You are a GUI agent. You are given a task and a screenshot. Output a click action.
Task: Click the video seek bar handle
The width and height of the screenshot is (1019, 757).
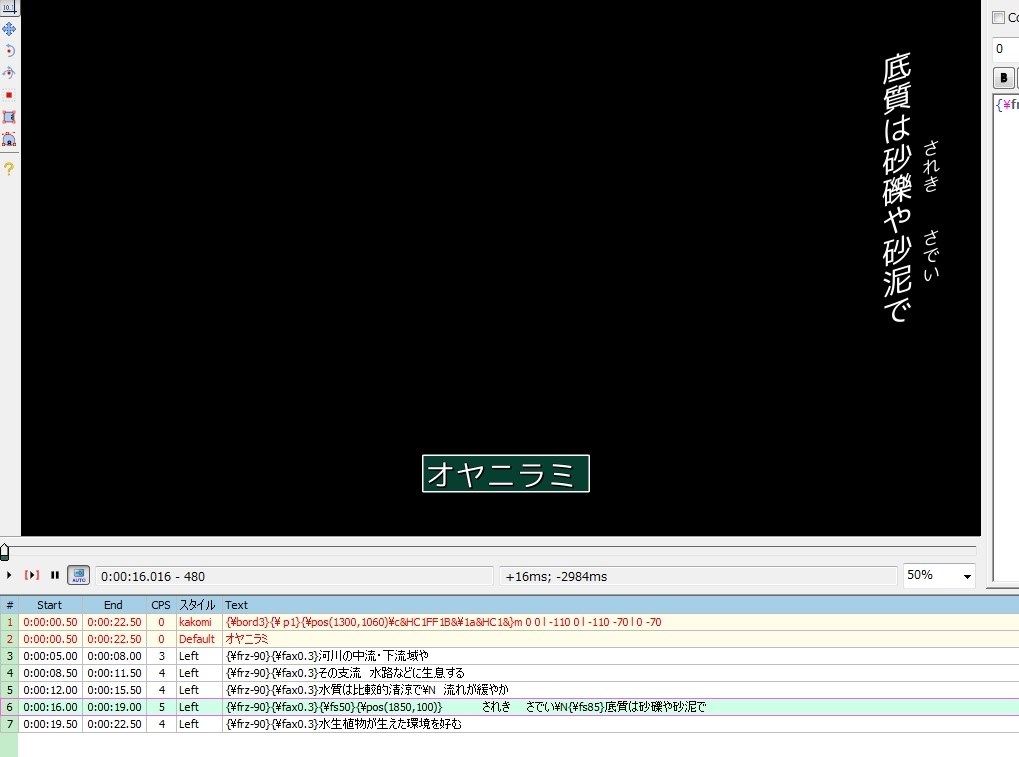5,552
